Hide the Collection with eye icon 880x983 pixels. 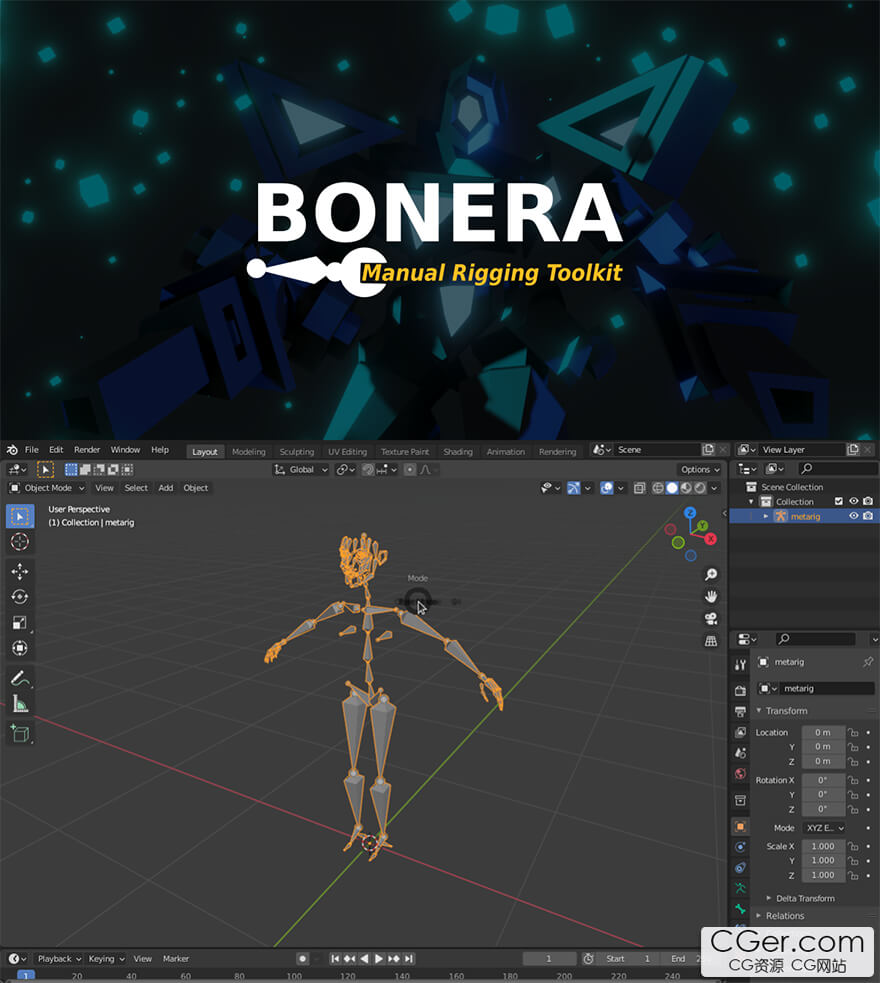tap(854, 501)
